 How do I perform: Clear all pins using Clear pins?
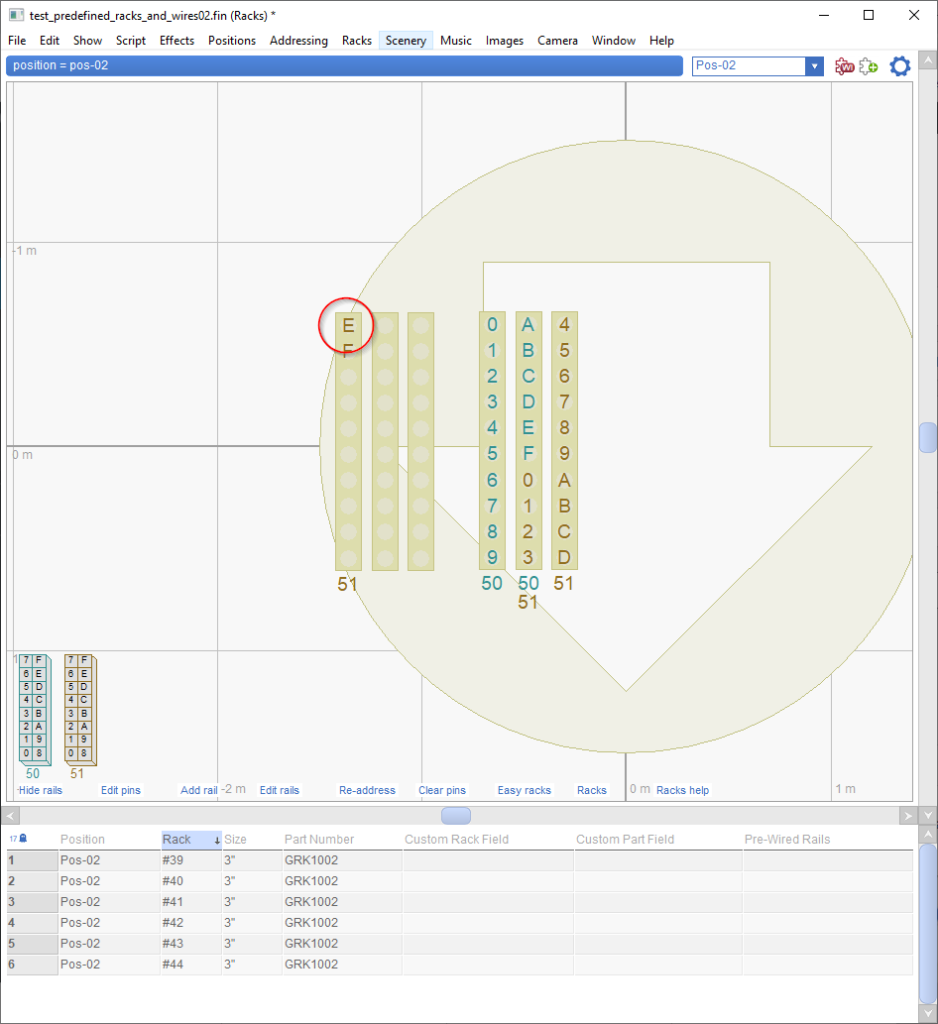442,790
